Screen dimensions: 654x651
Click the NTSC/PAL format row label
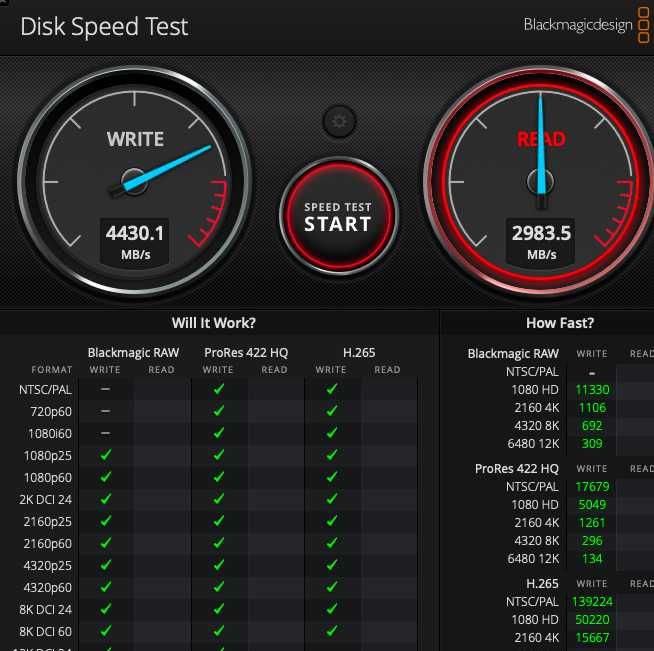coord(45,390)
